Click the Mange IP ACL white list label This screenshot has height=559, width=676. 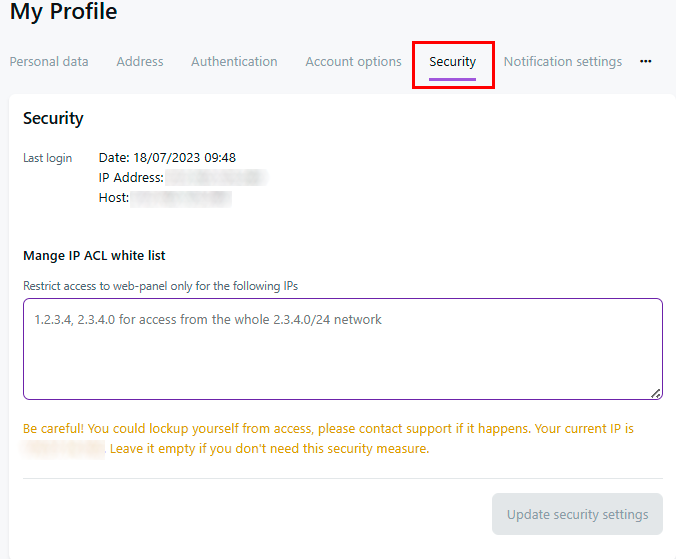click(x=94, y=256)
